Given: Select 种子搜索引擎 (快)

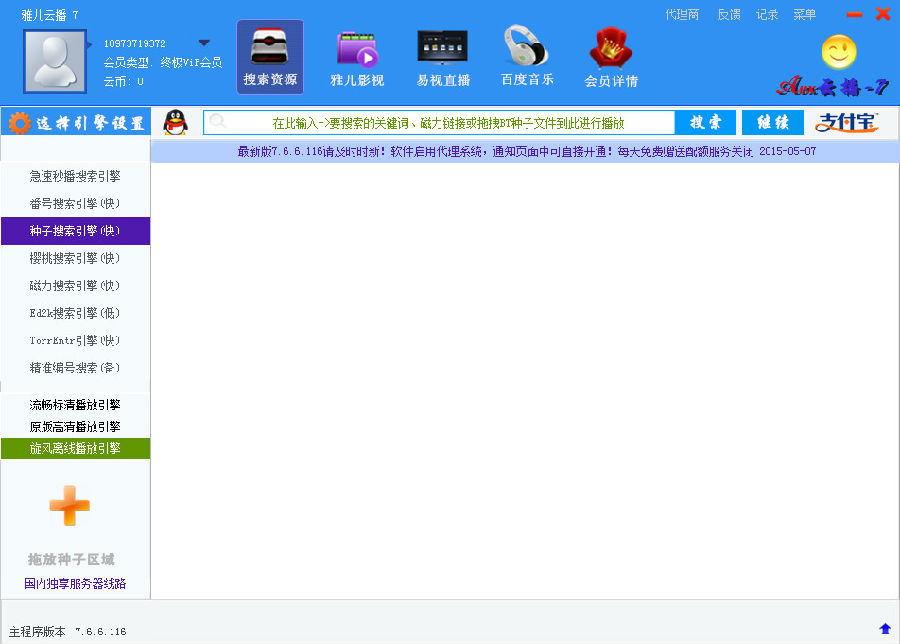Looking at the screenshot, I should click(x=75, y=231).
